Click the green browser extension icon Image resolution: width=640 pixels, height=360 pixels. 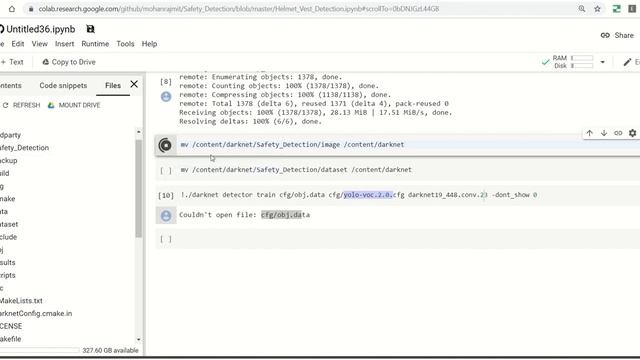(x=617, y=9)
